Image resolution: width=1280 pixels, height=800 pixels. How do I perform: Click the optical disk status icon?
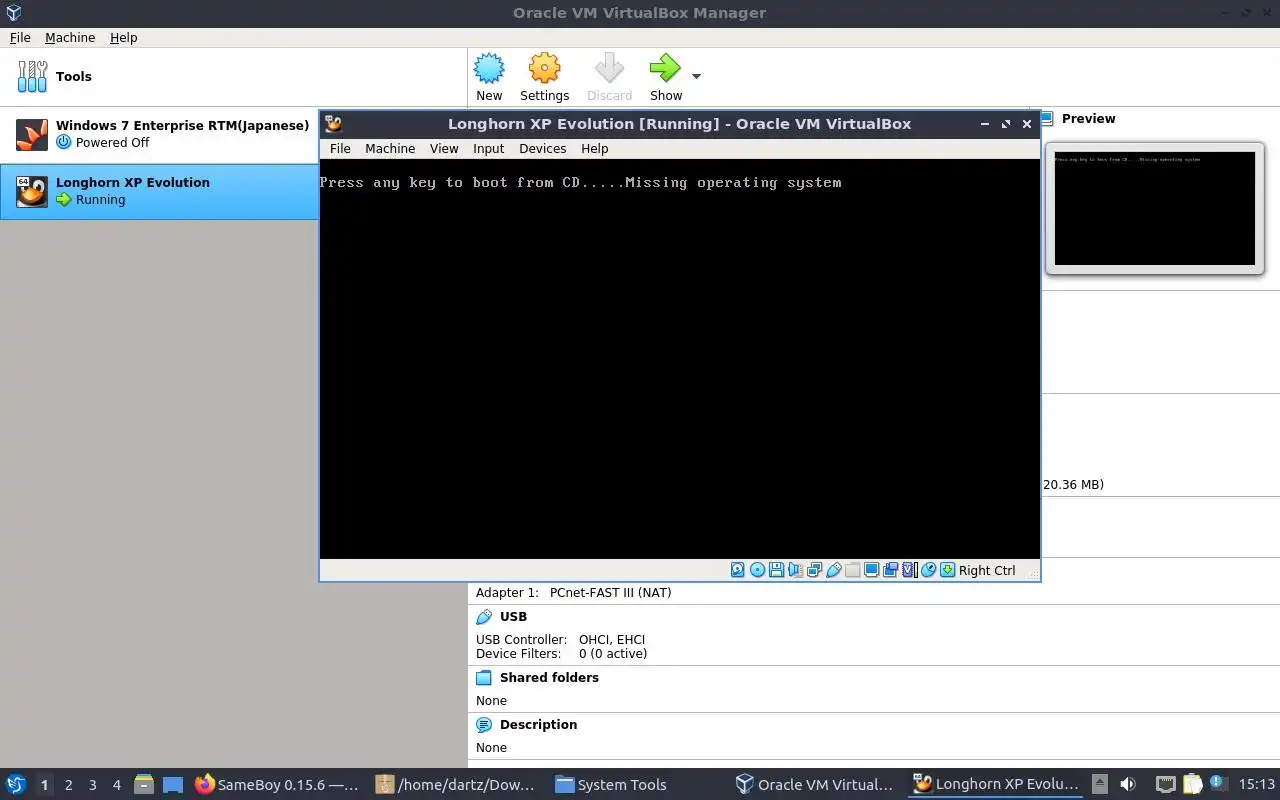pyautogui.click(x=757, y=570)
